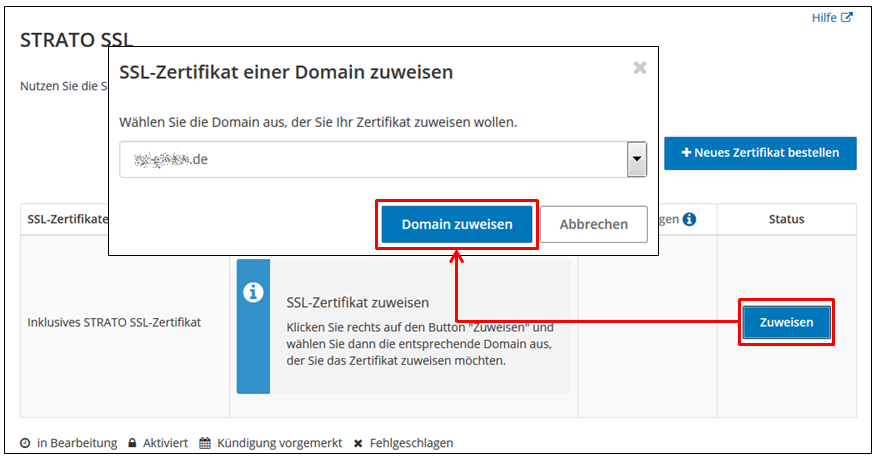
Task: Order new certificate via Neues Zertifikat bestellen
Action: click(760, 153)
